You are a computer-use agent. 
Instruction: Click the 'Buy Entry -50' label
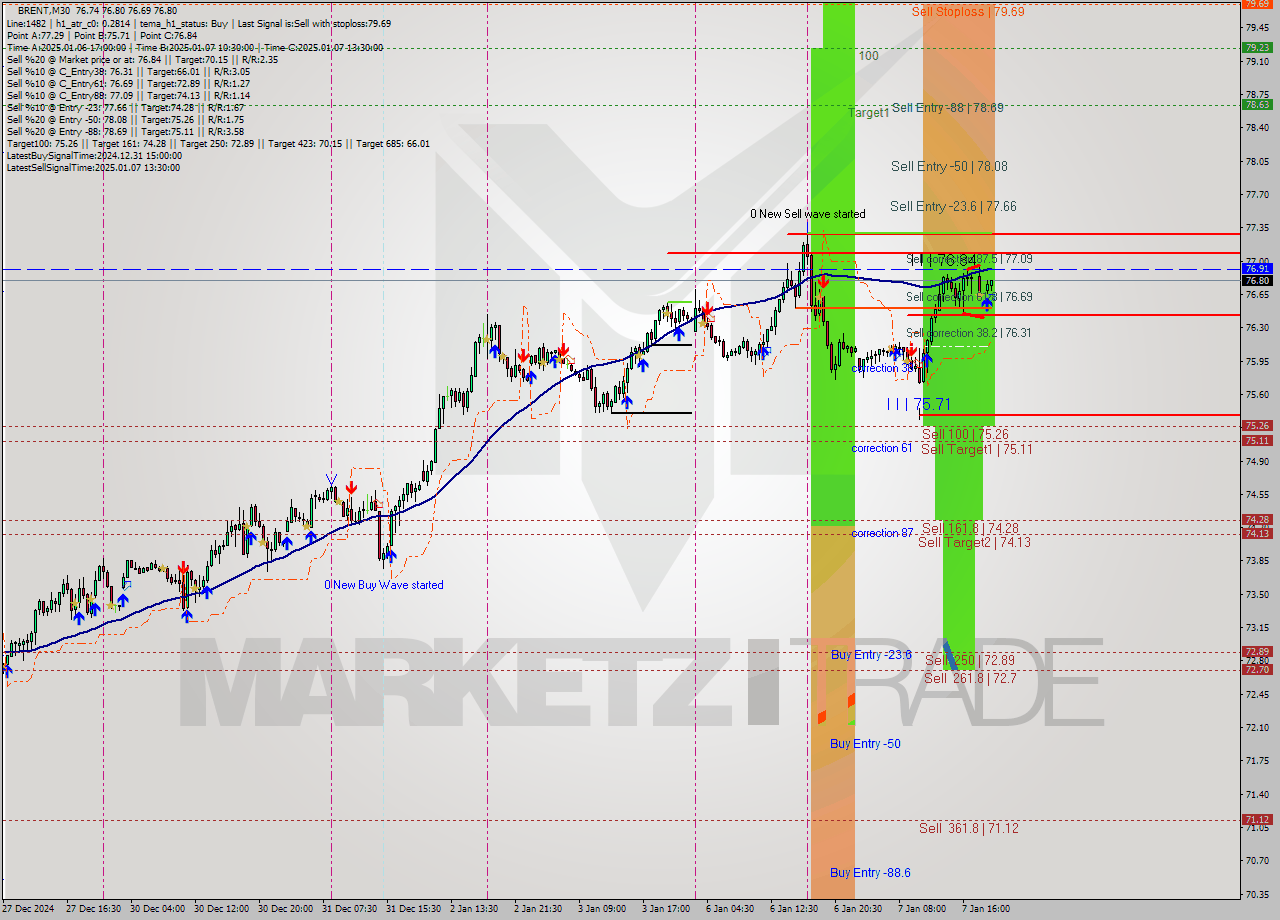tap(865, 743)
